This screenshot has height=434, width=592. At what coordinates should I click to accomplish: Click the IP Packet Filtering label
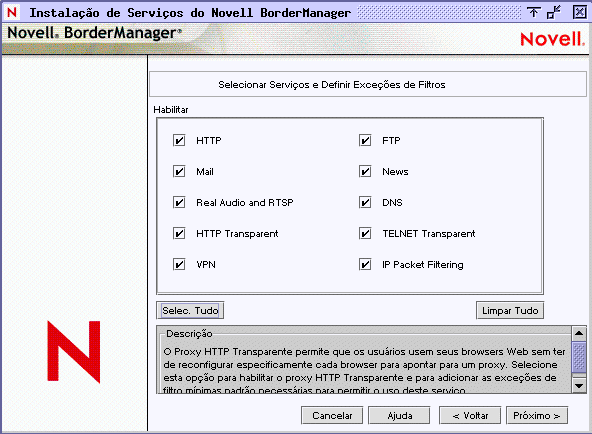(x=422, y=265)
